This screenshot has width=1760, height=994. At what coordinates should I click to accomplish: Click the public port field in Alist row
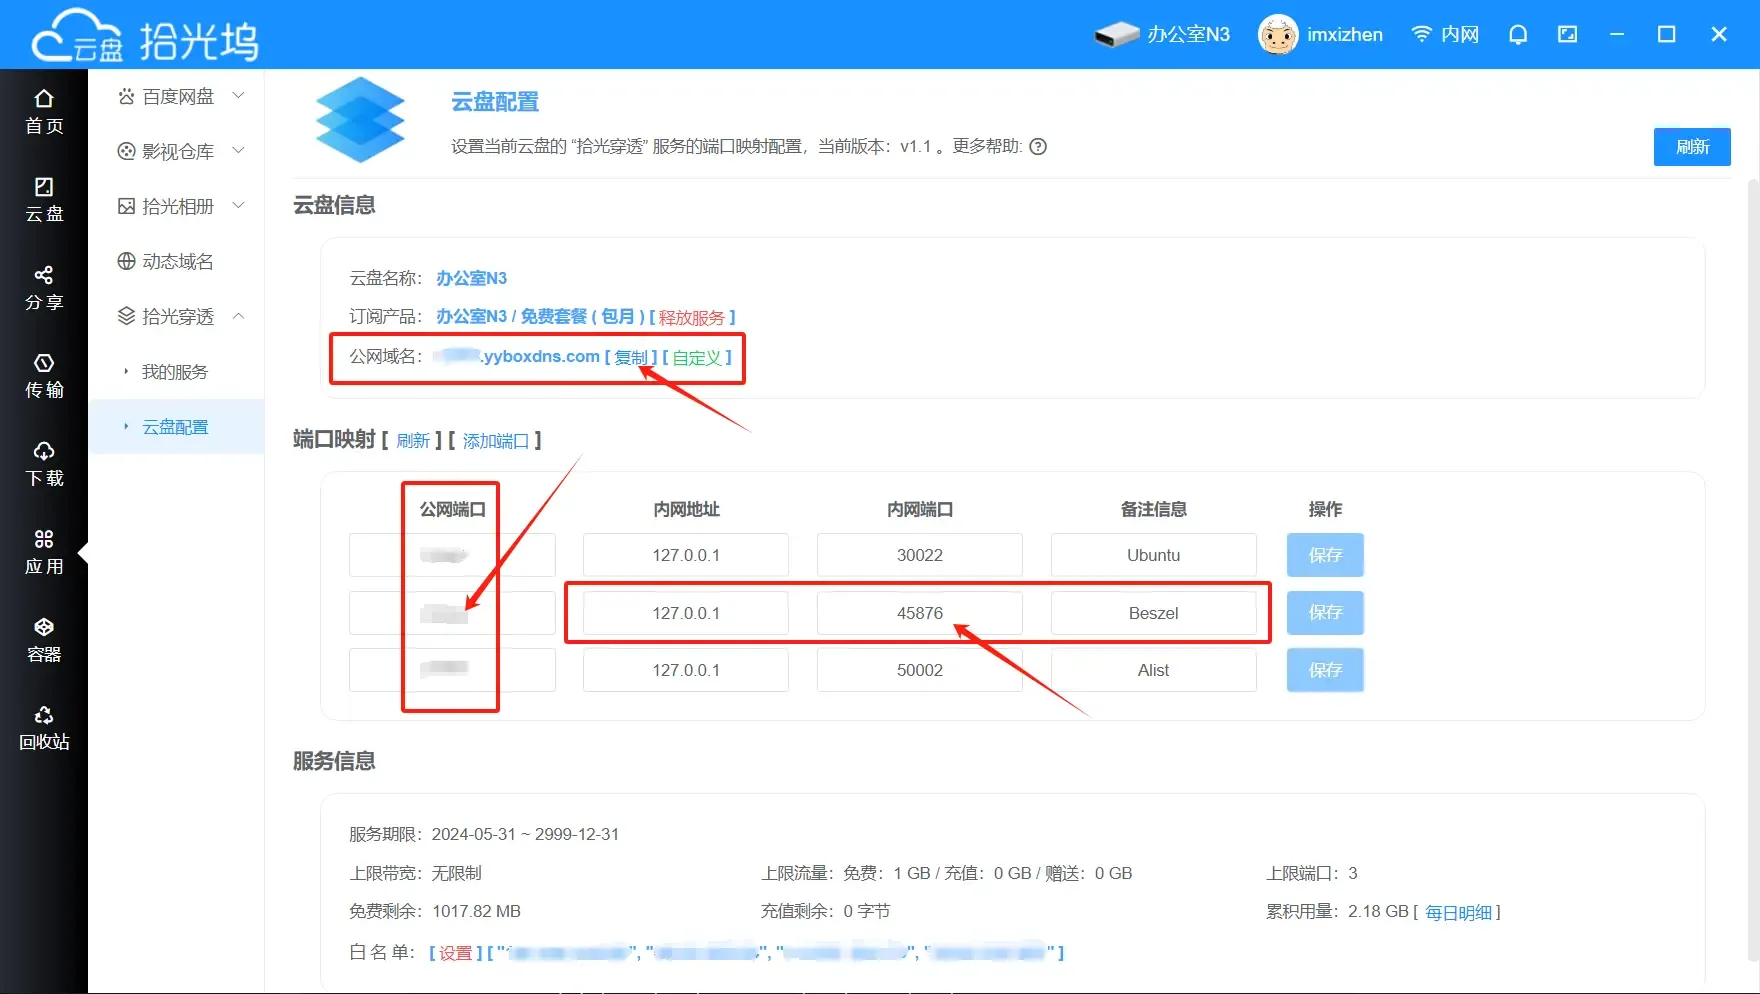click(x=452, y=670)
